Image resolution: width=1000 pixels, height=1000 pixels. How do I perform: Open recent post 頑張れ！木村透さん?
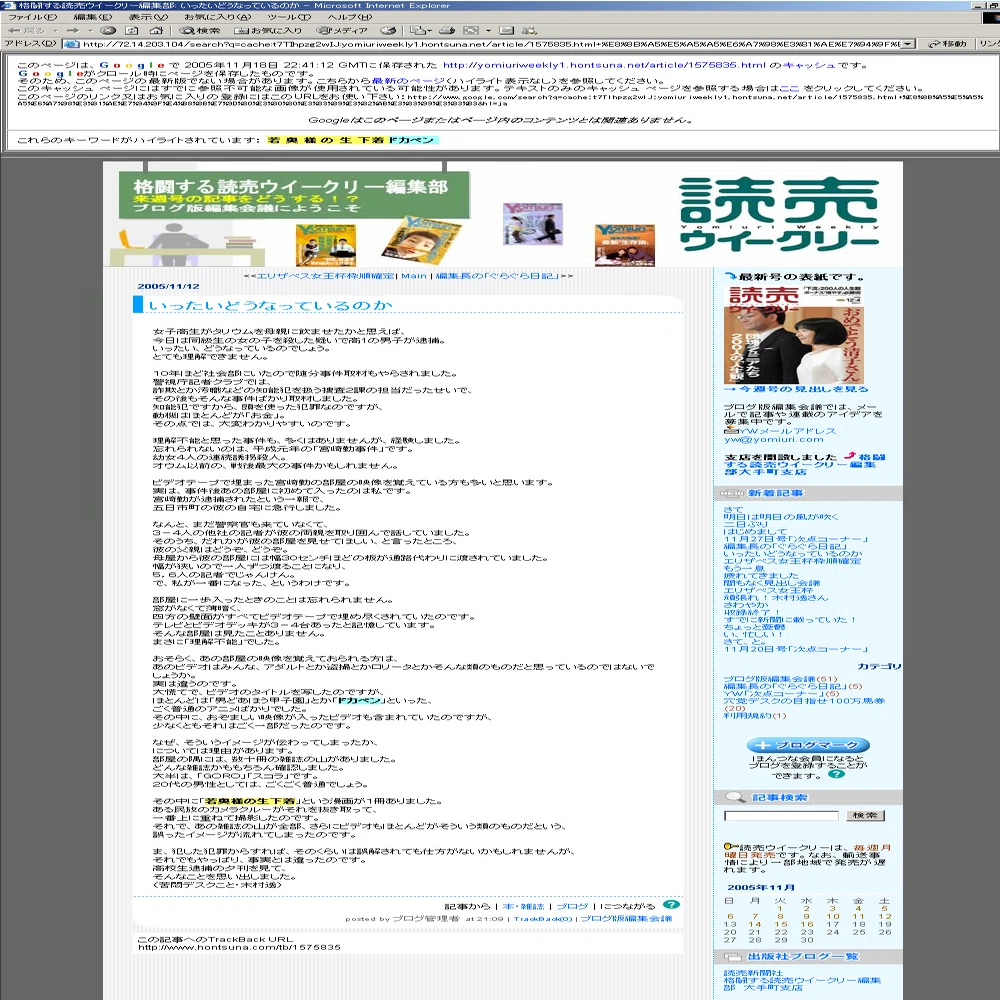coord(776,598)
